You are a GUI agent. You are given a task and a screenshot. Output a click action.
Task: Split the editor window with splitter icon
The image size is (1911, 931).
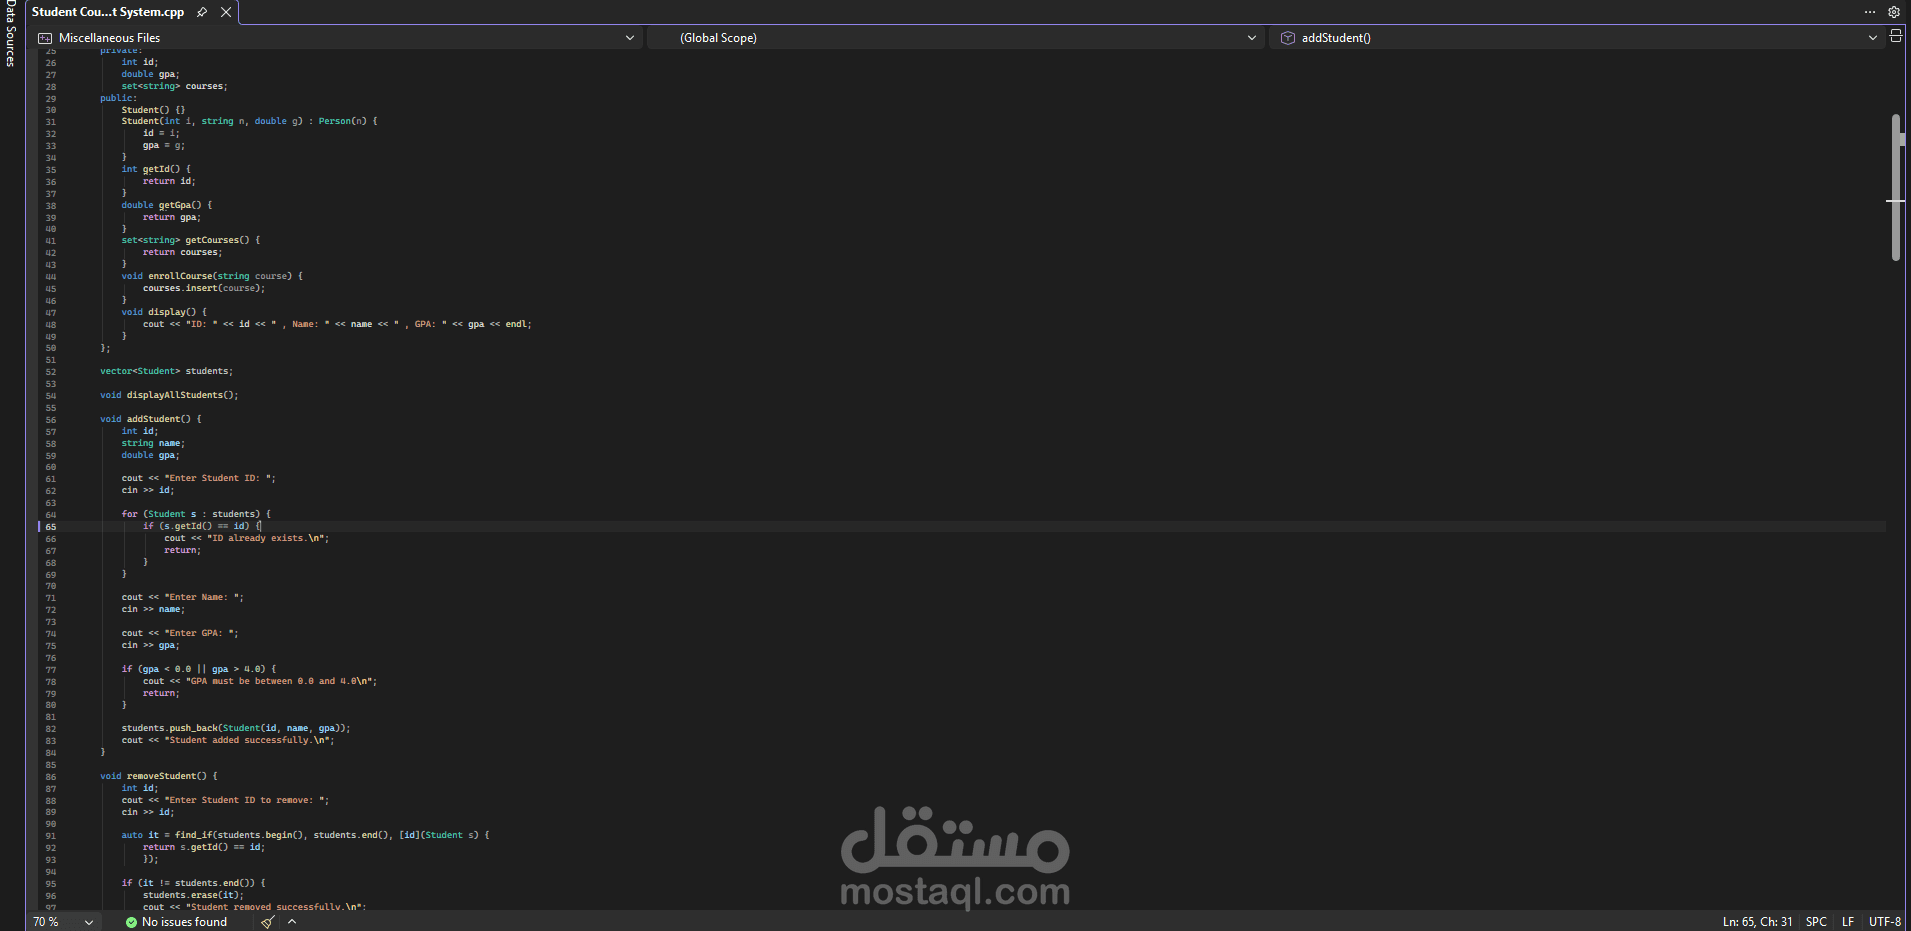(1895, 36)
